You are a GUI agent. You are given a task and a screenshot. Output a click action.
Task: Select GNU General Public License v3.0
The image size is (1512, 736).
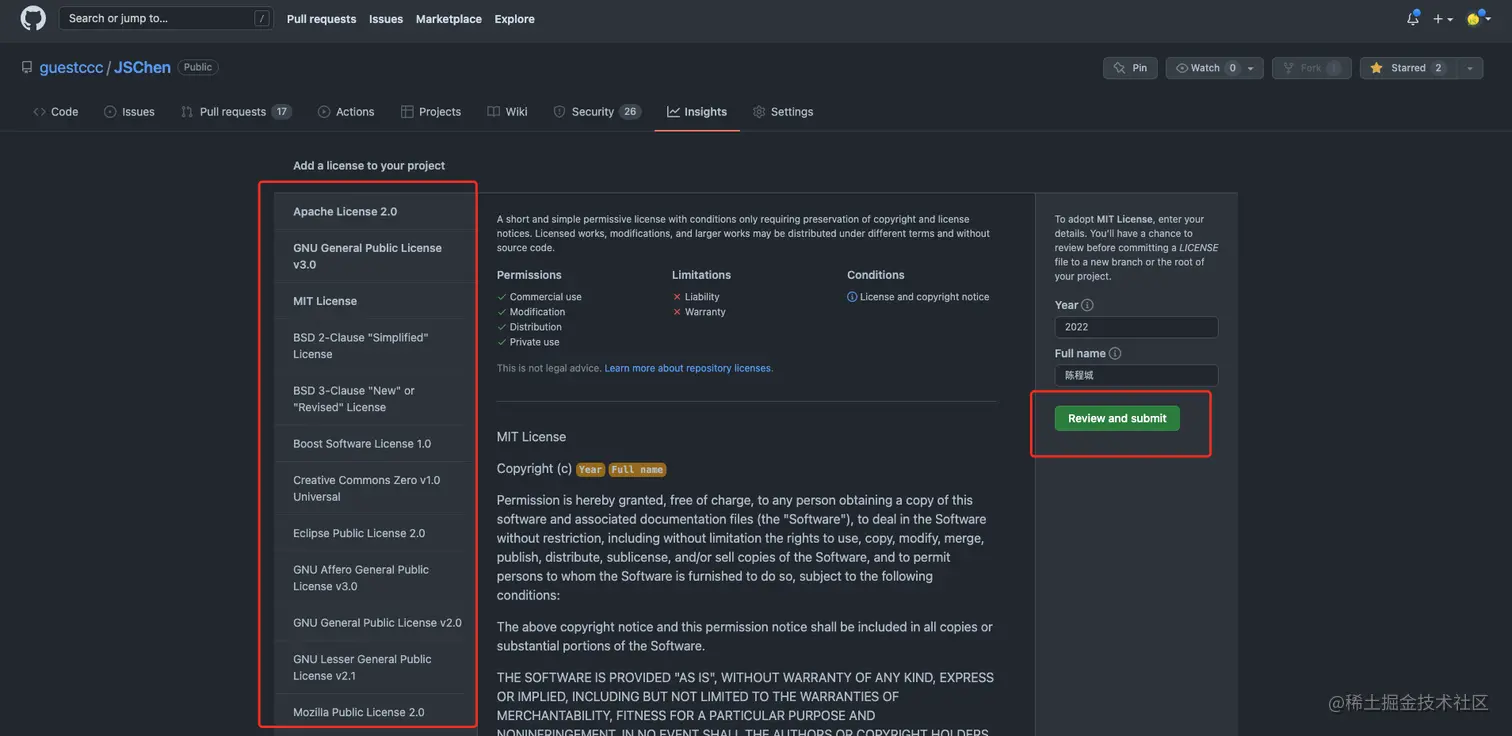(375, 256)
